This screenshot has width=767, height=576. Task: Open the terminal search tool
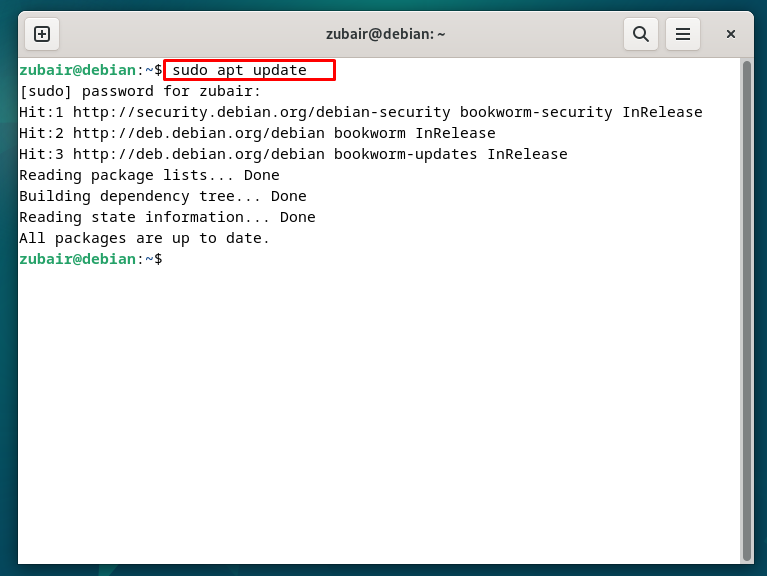pyautogui.click(x=641, y=34)
